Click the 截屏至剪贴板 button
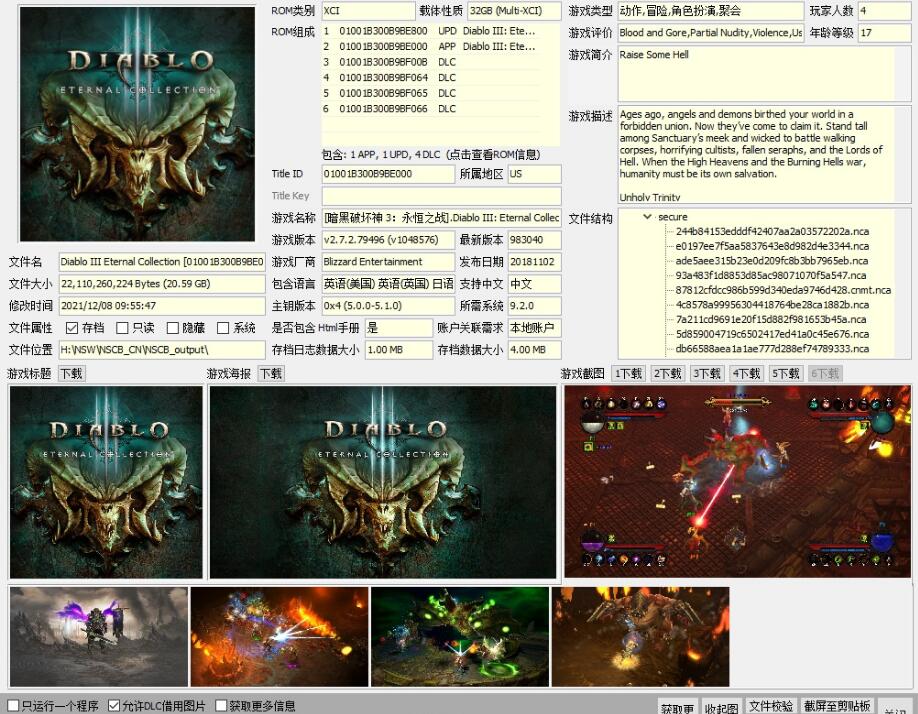 tap(837, 706)
